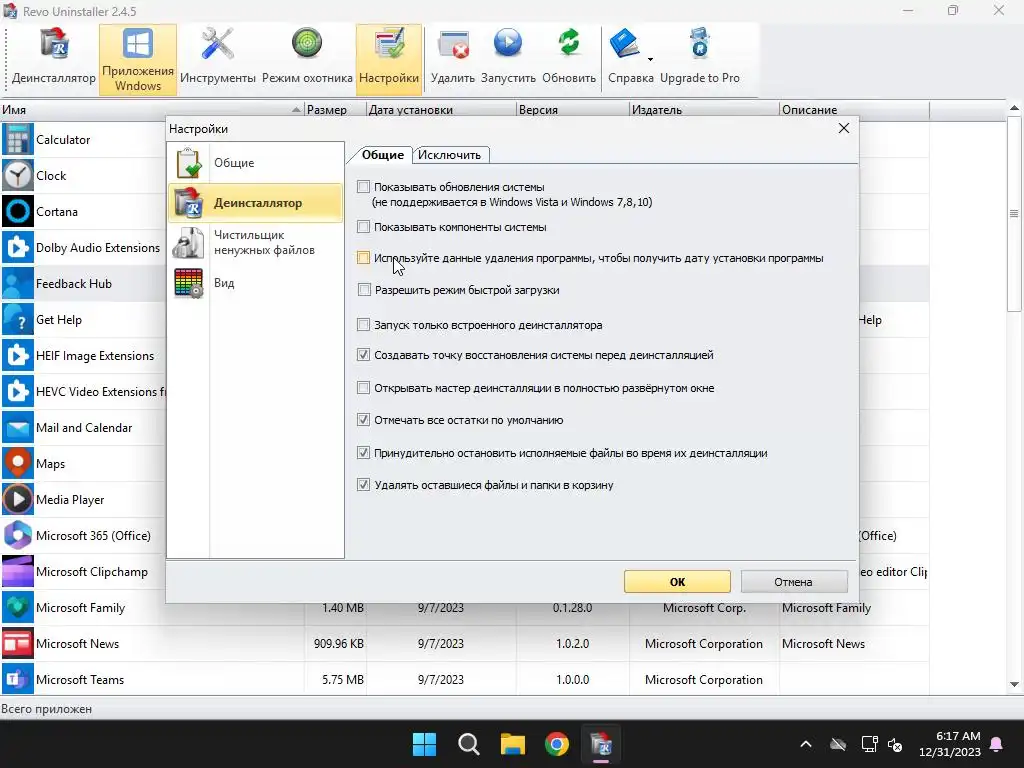Open taskbar Search
Screen dimensions: 1024x768
point(469,744)
